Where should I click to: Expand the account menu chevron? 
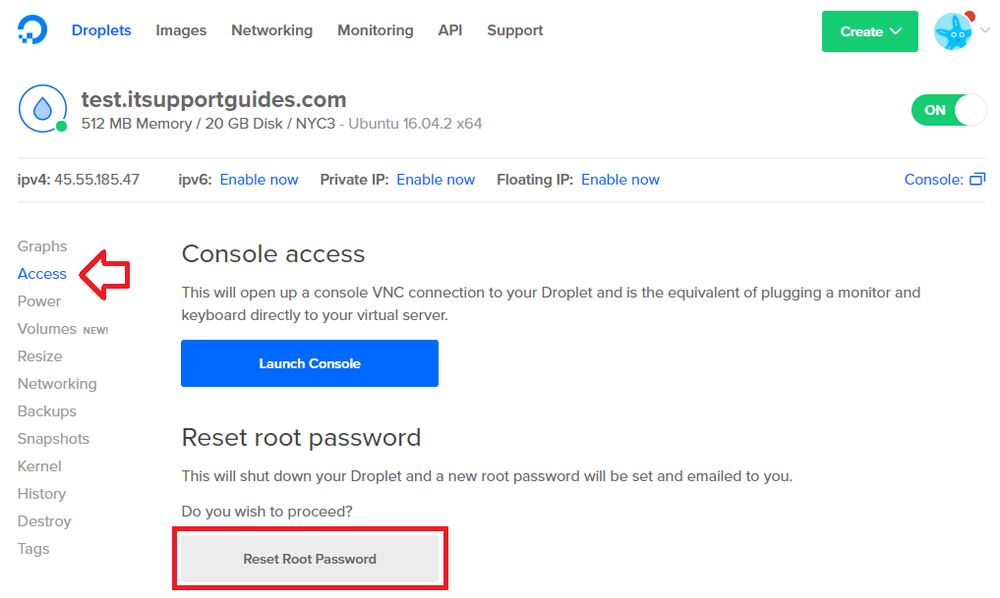[x=985, y=31]
